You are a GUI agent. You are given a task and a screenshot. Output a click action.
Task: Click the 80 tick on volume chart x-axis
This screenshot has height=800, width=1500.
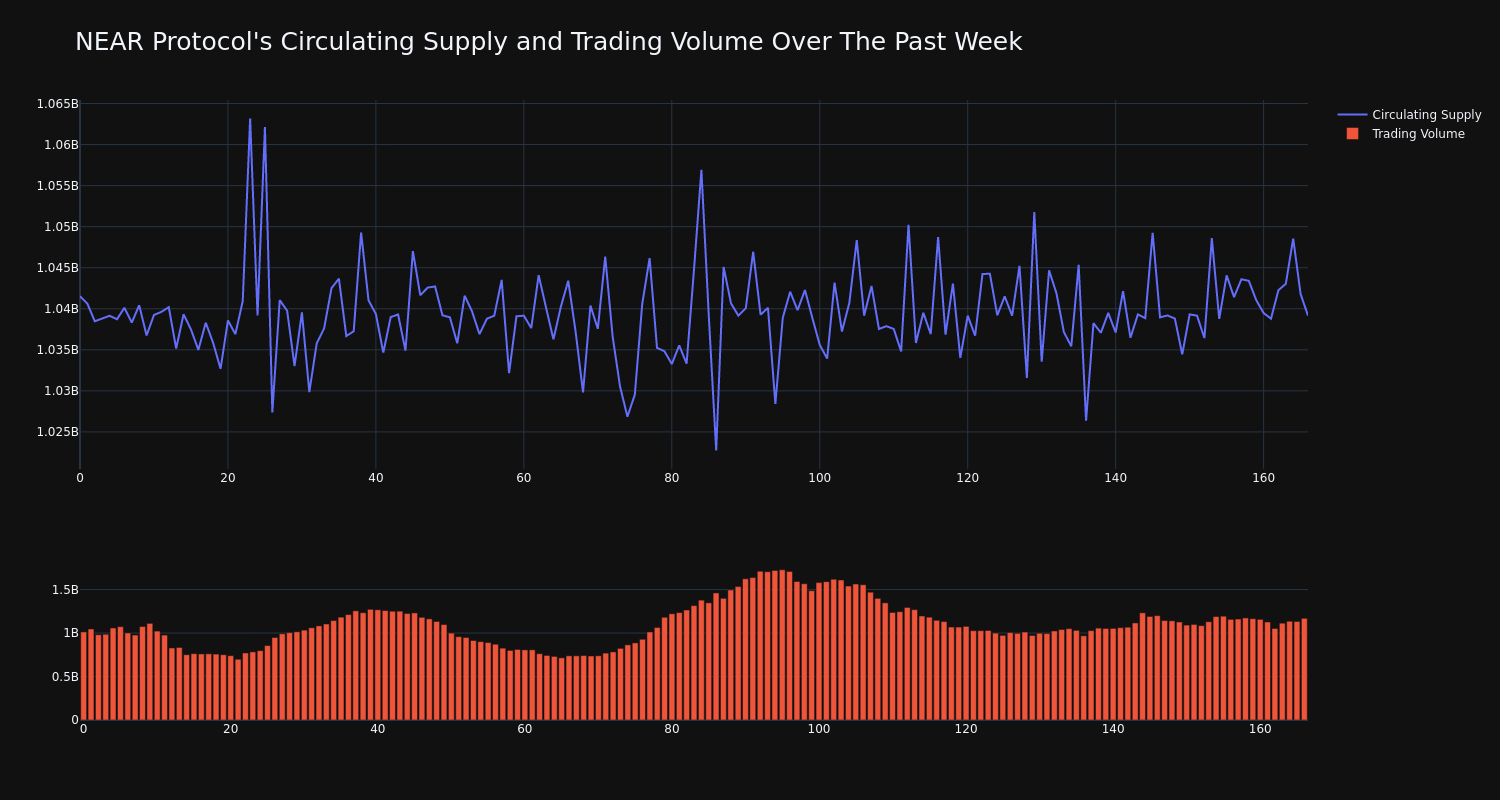click(x=672, y=729)
